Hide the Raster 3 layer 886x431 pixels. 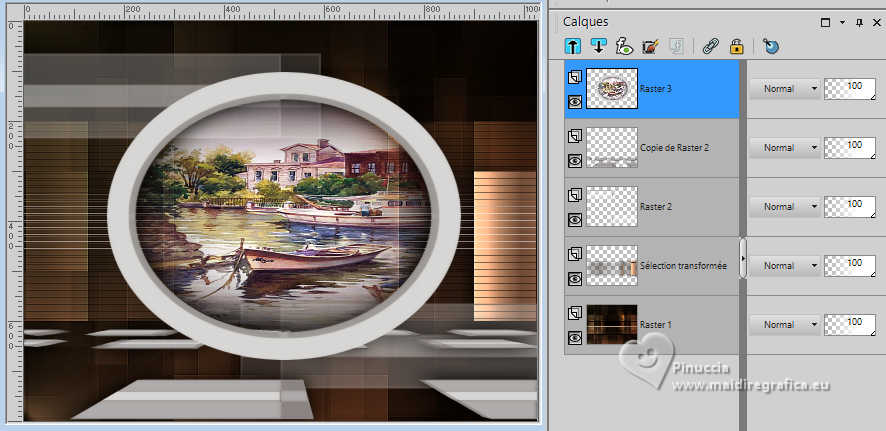[x=575, y=102]
